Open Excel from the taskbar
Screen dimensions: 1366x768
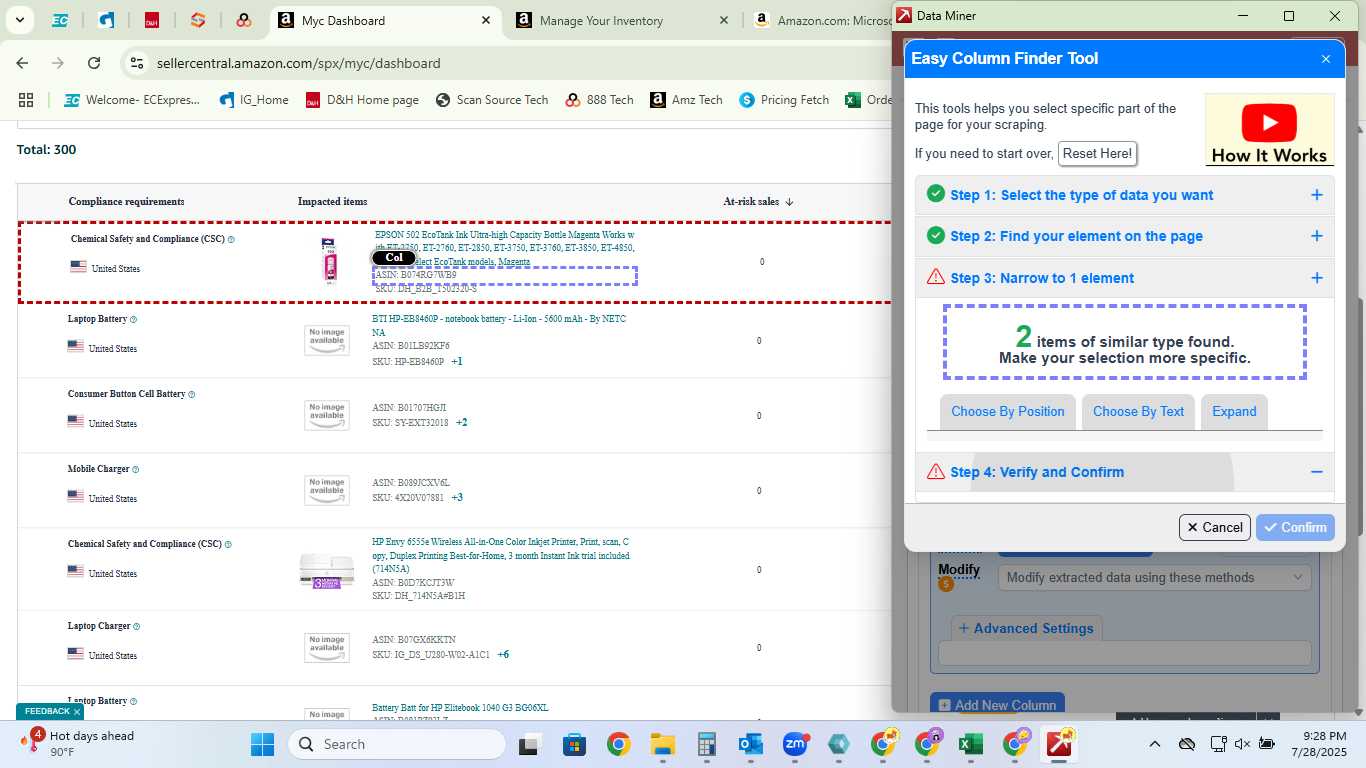(971, 744)
